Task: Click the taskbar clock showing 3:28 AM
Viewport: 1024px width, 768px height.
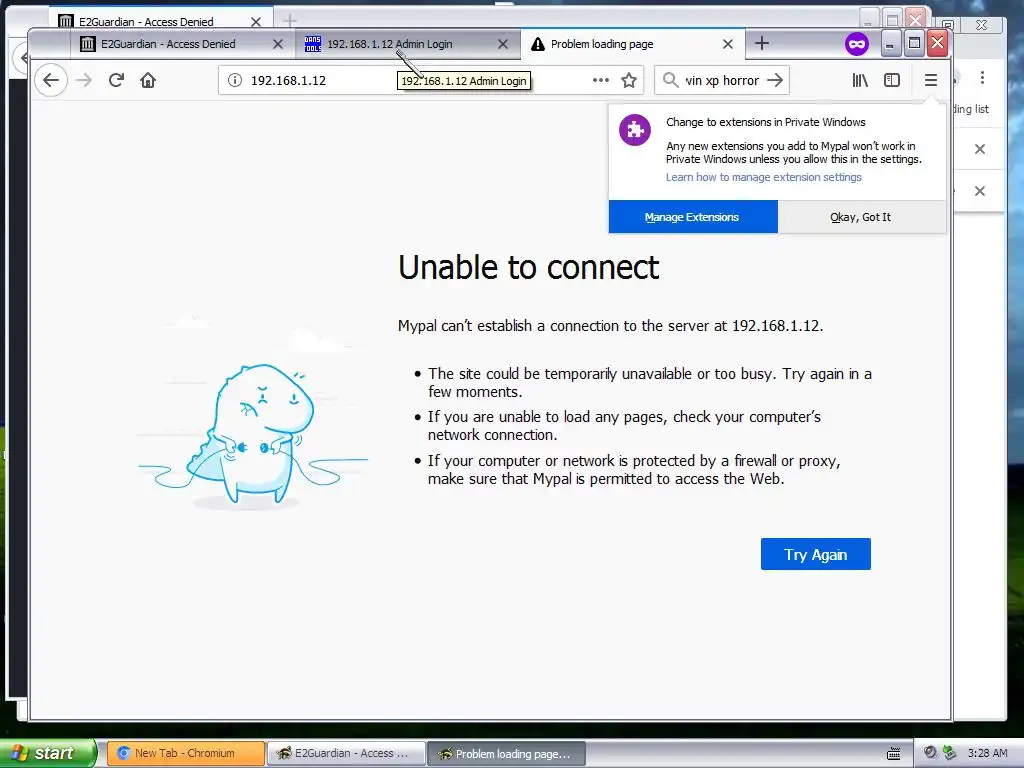Action: pyautogui.click(x=987, y=753)
